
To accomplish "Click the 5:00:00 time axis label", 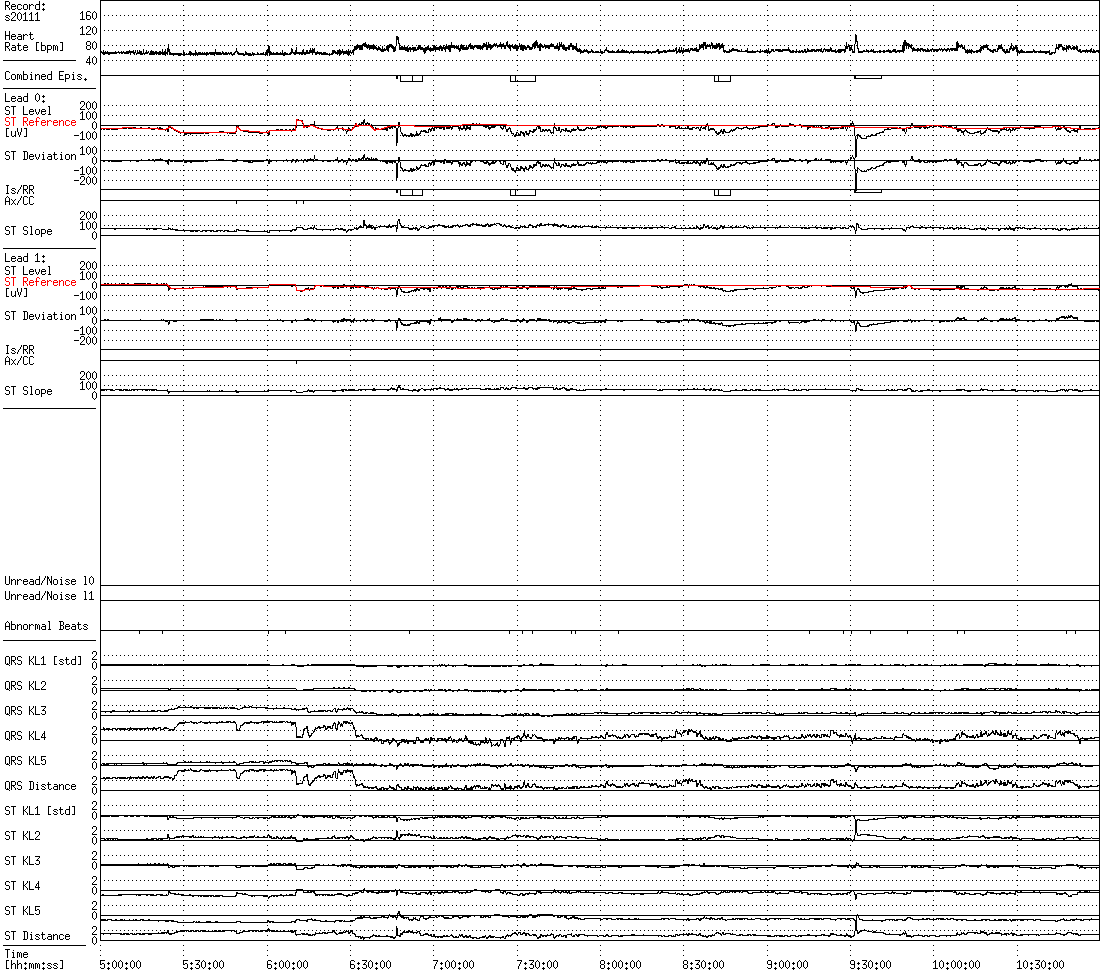I will click(119, 964).
